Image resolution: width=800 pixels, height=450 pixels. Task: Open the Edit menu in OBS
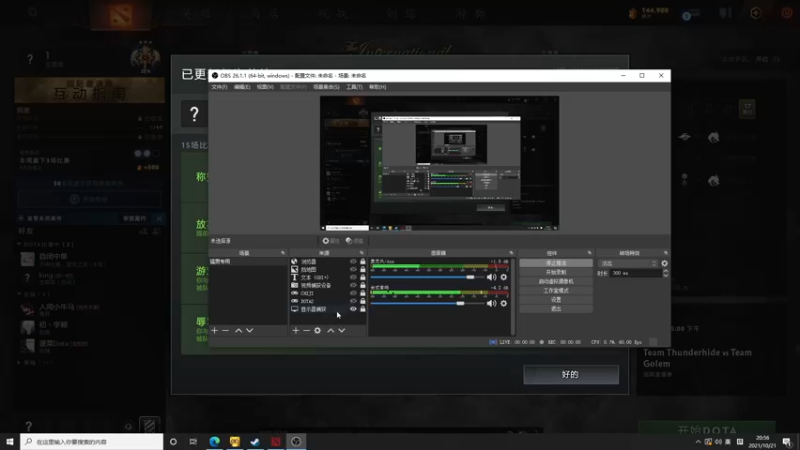pos(242,87)
